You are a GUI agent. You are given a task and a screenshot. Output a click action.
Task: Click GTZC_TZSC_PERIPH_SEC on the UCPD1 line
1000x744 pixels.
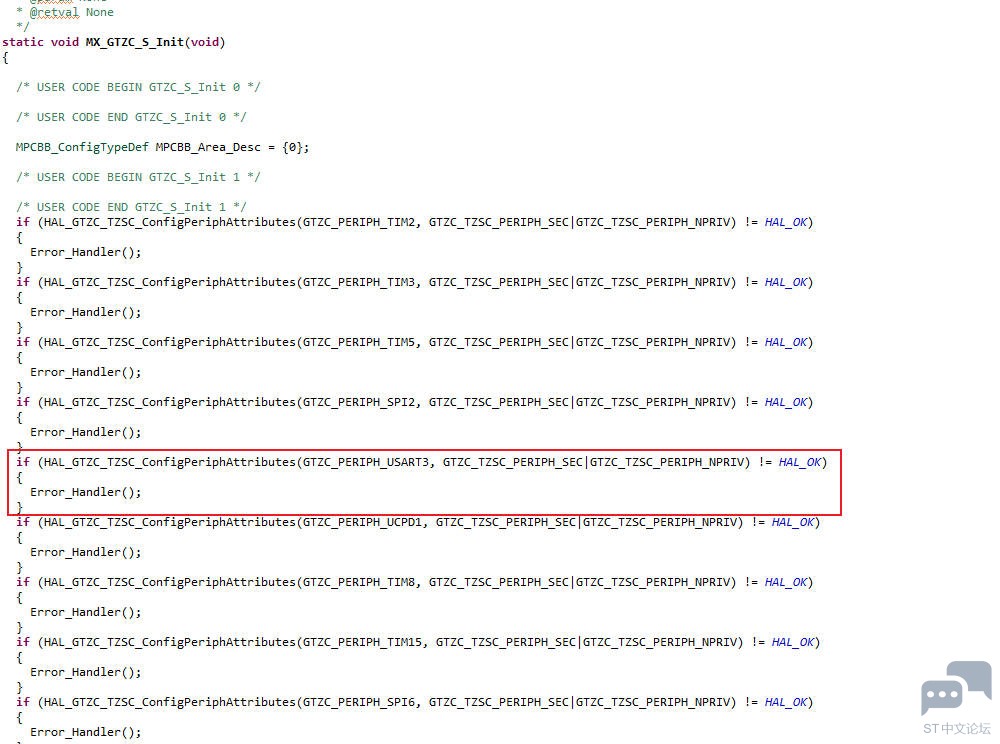(506, 522)
